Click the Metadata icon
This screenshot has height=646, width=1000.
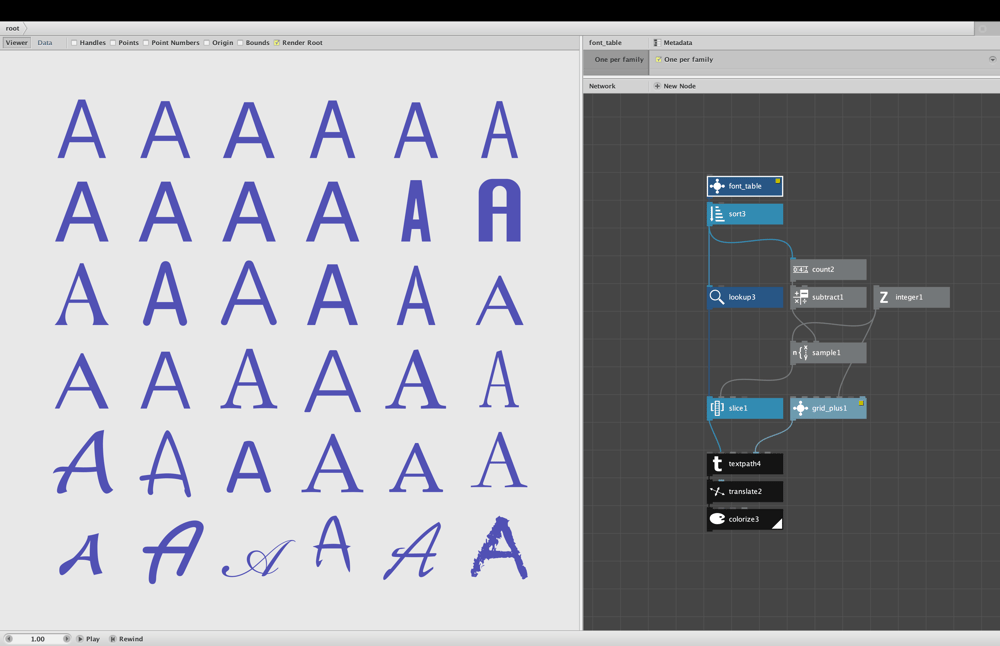[x=657, y=43]
